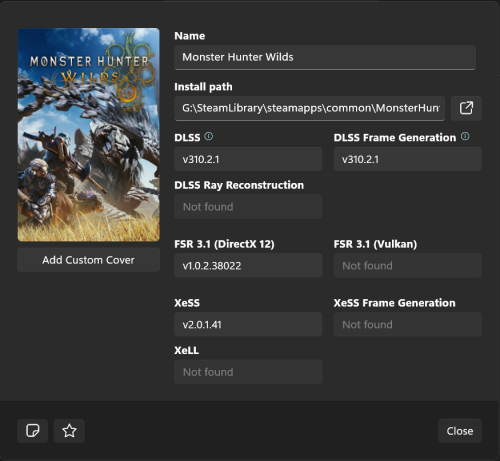This screenshot has width=500, height=461.
Task: Click the DLSS info icon
Action: point(209,136)
